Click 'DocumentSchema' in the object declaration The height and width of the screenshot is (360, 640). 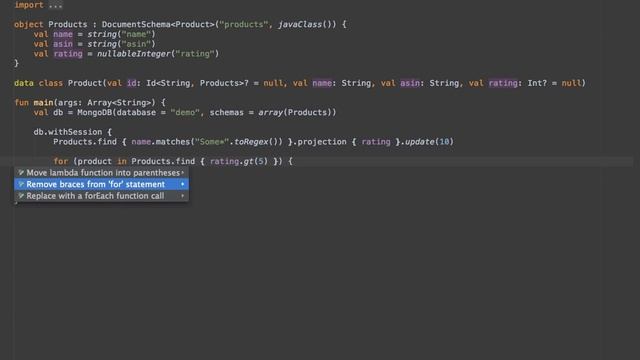click(x=136, y=24)
